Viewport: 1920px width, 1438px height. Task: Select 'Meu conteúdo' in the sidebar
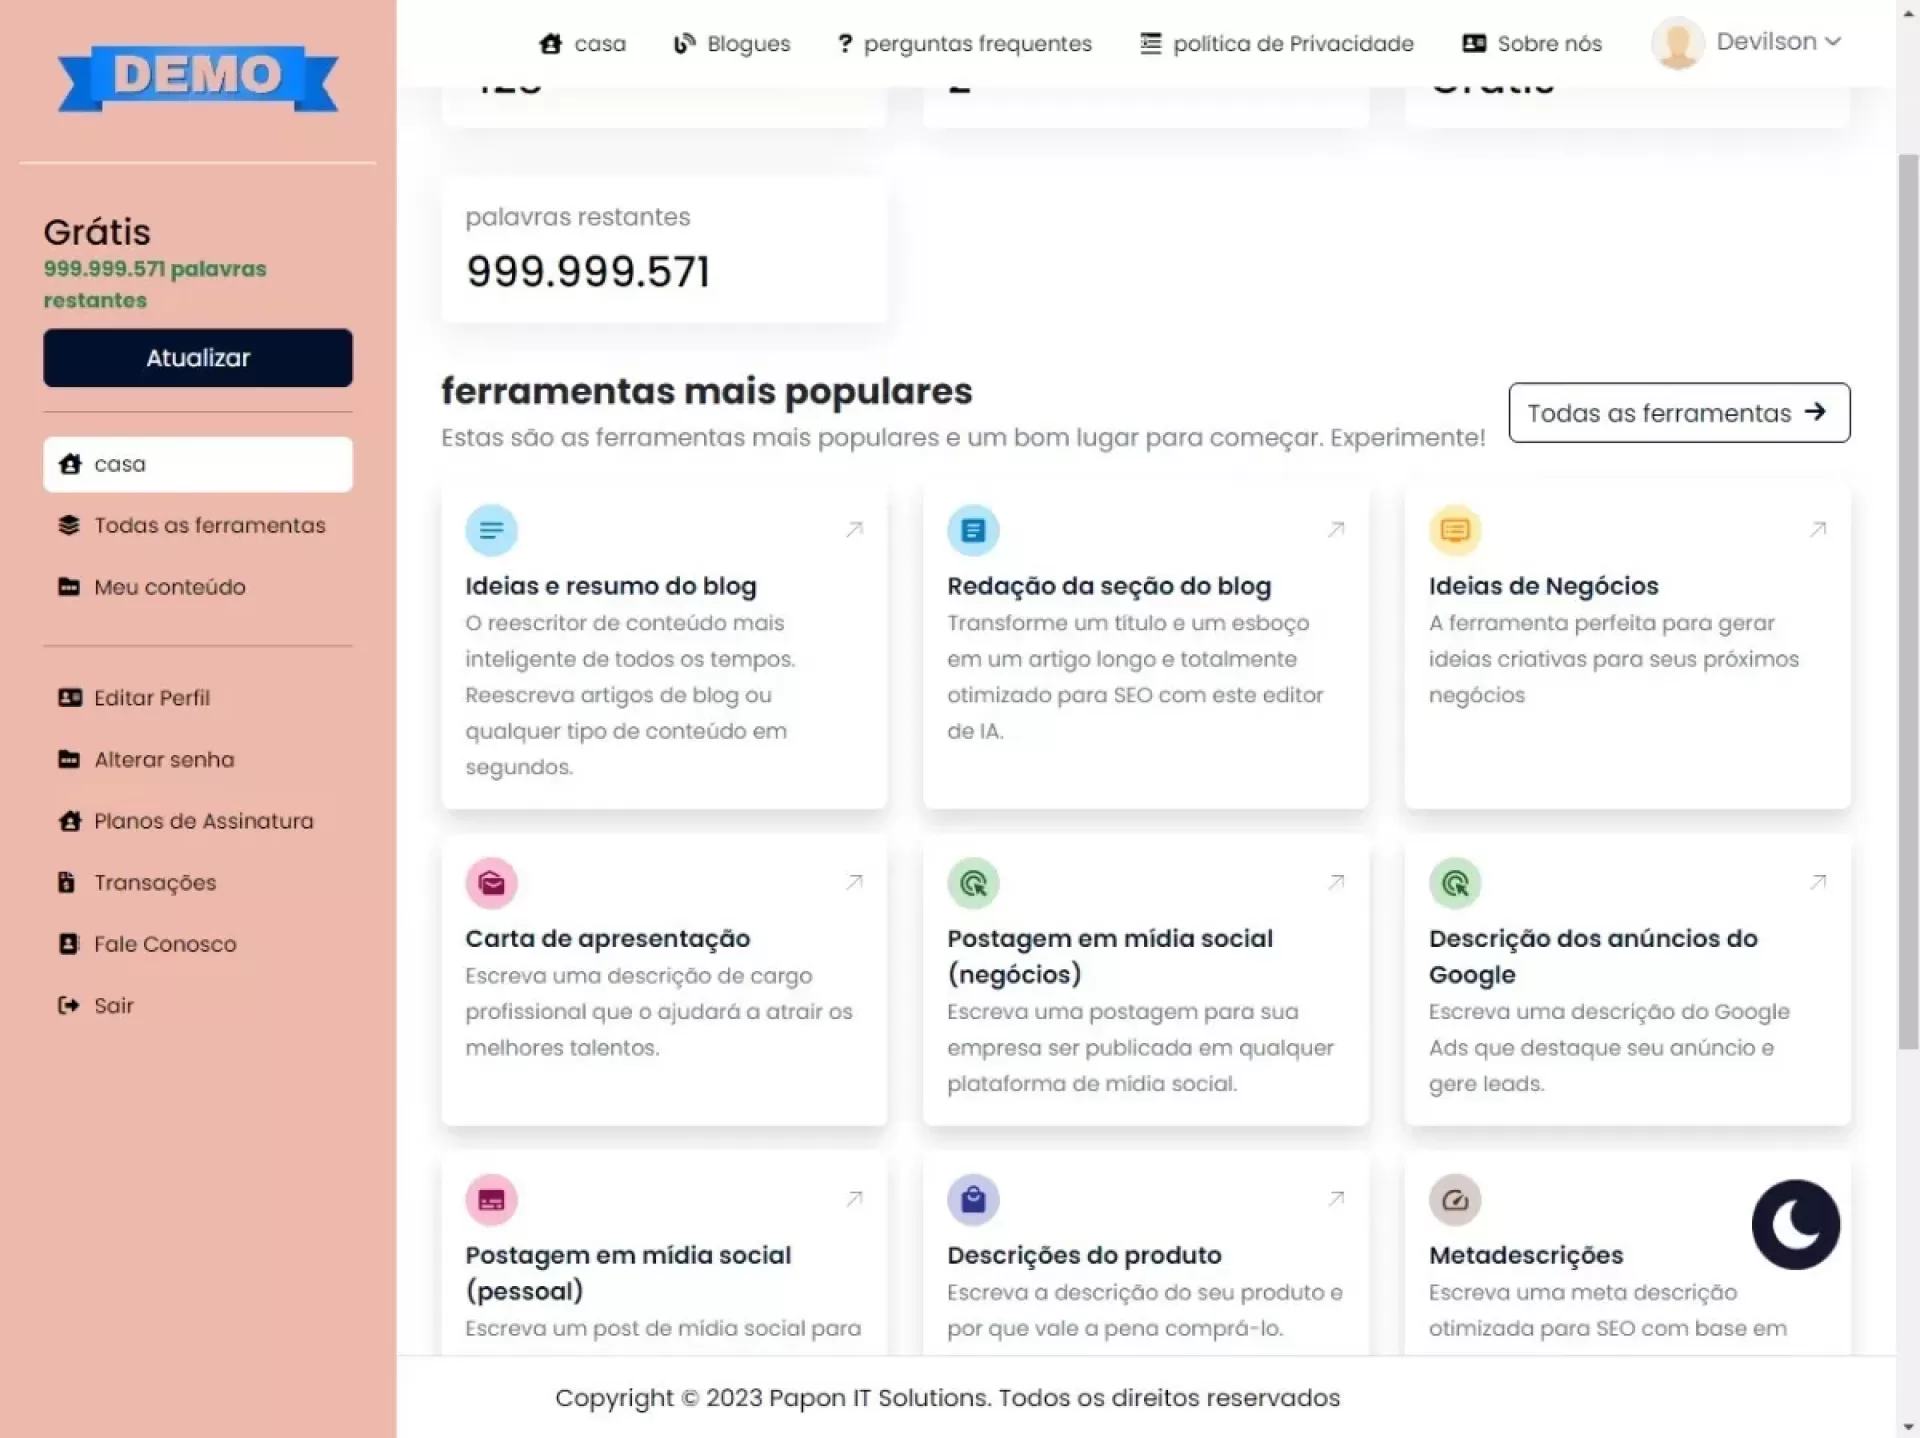tap(169, 587)
